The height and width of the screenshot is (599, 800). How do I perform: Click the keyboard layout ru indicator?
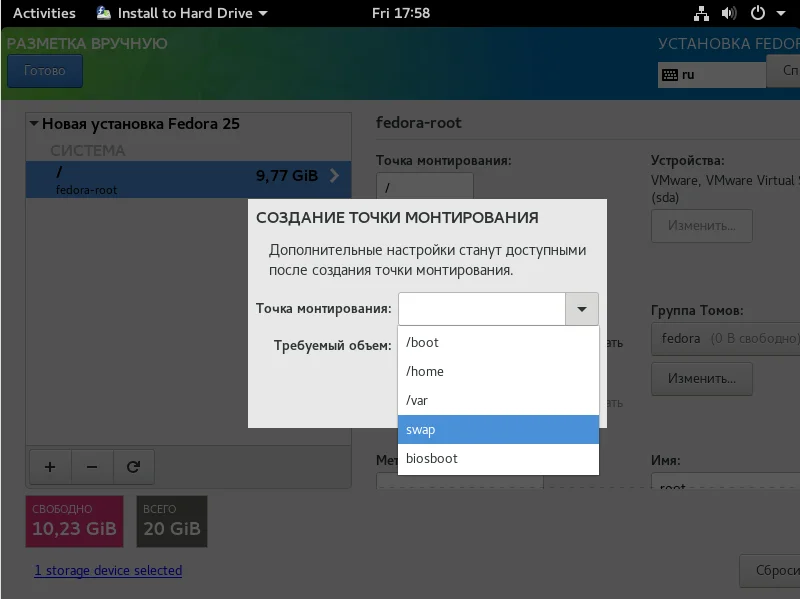click(711, 75)
